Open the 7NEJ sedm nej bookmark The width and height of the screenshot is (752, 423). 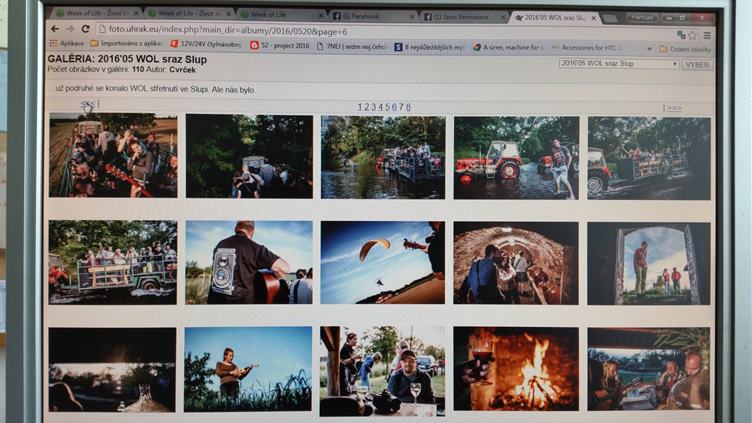coord(352,46)
